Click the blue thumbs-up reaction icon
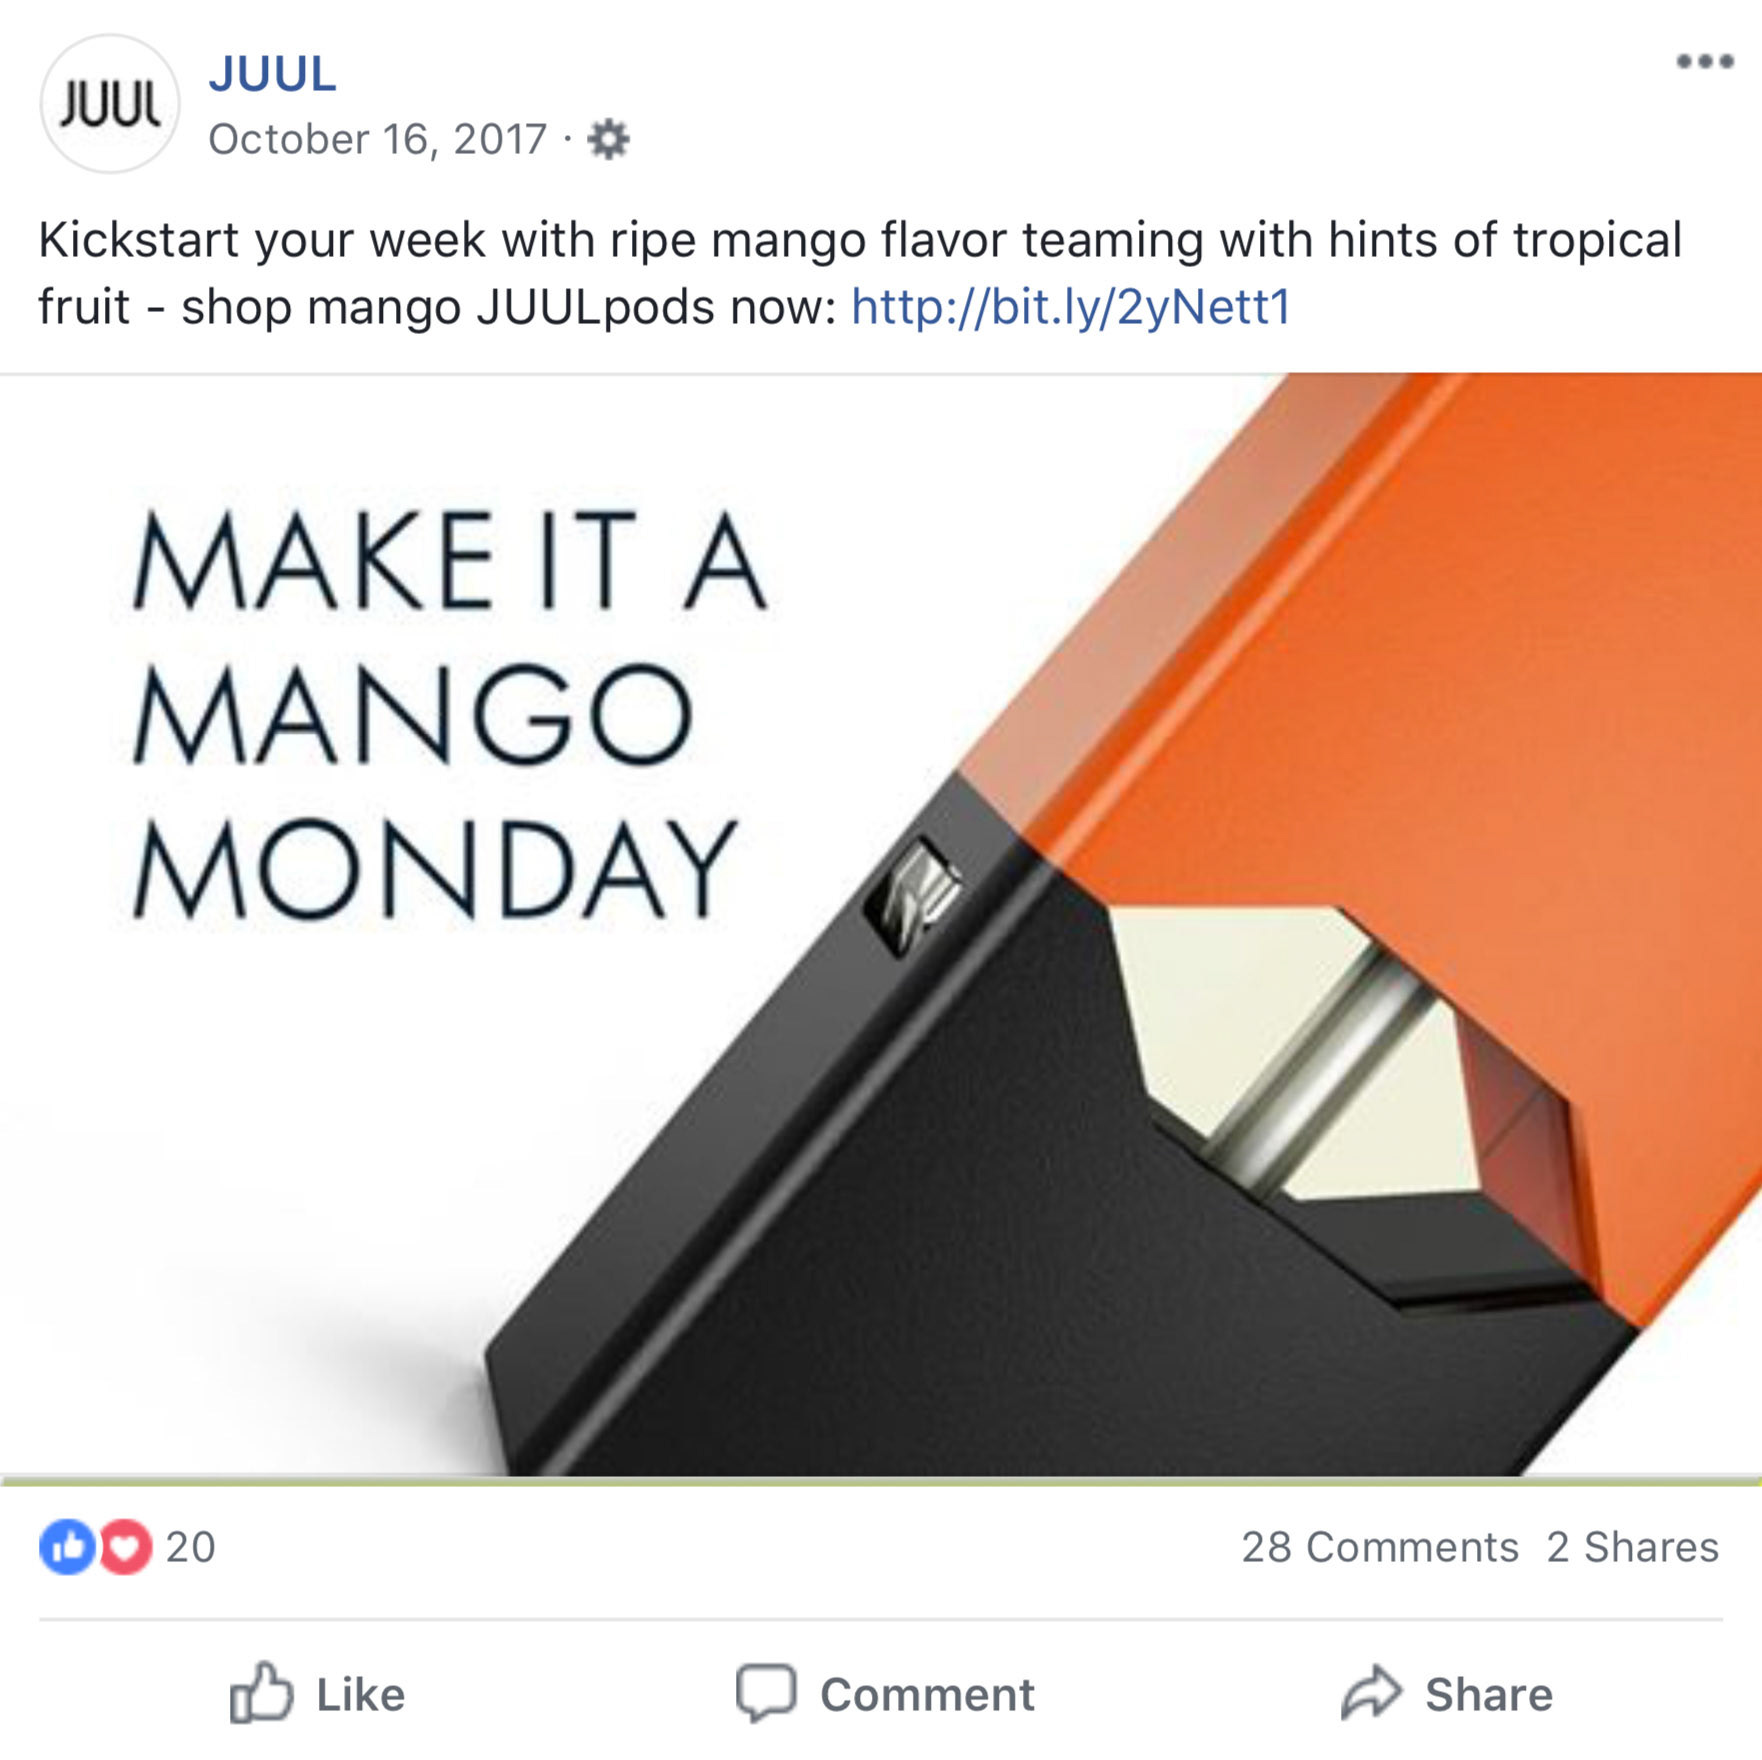Image resolution: width=1762 pixels, height=1760 pixels. pyautogui.click(x=67, y=1547)
